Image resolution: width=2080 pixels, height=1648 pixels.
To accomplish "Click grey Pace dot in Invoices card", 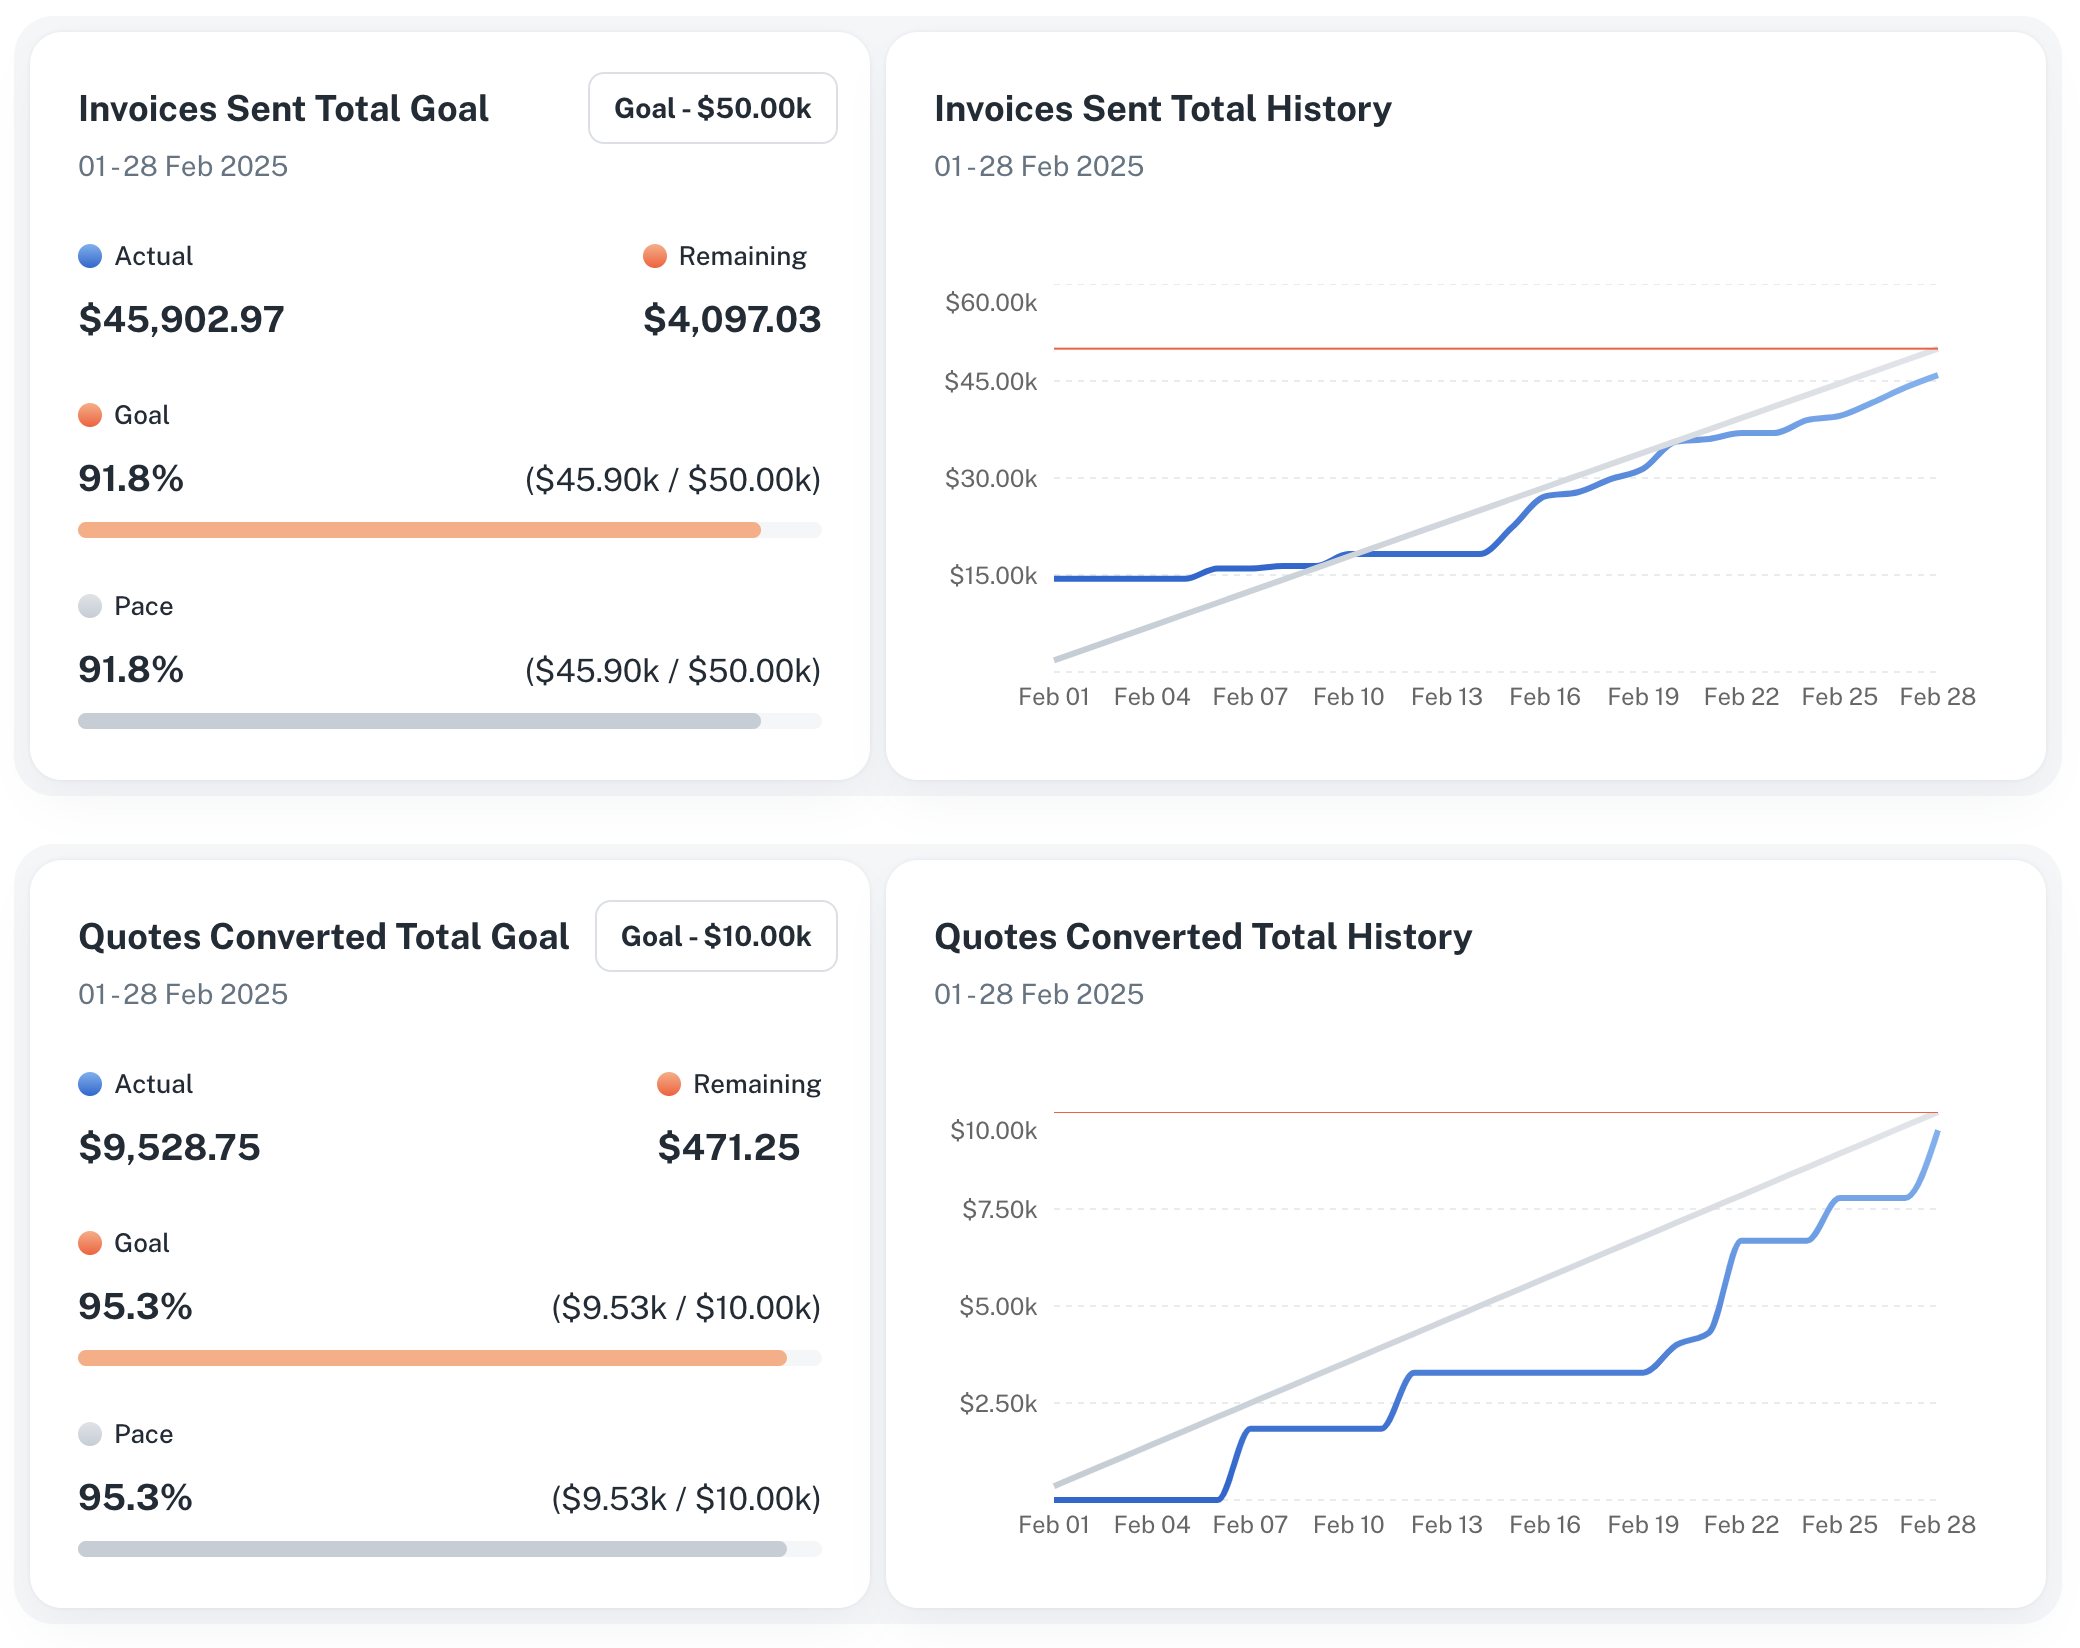I will (x=90, y=606).
